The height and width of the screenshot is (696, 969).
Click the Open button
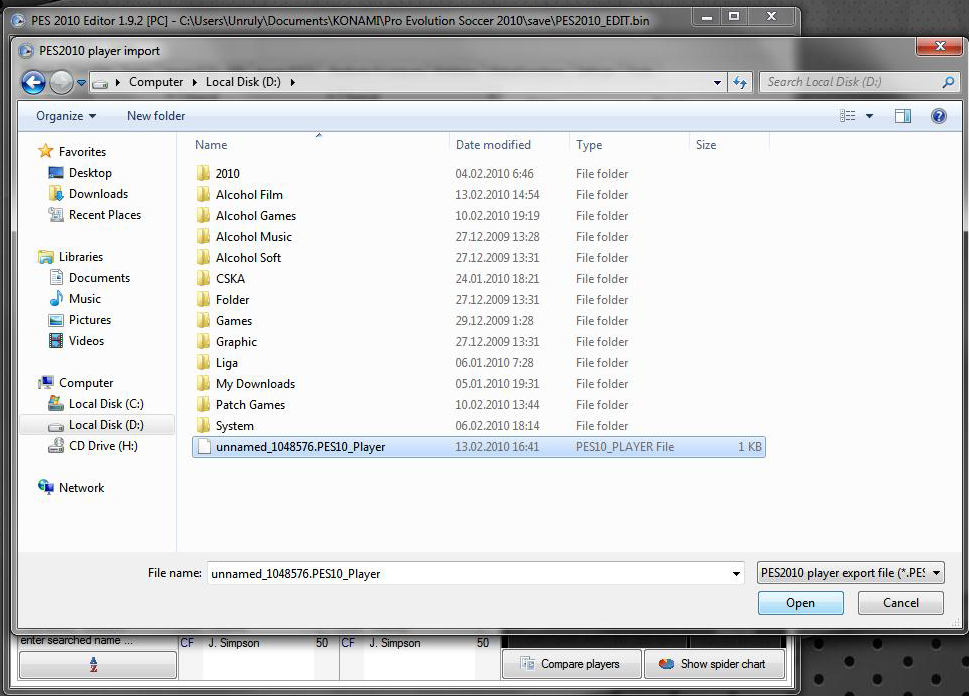coord(800,603)
